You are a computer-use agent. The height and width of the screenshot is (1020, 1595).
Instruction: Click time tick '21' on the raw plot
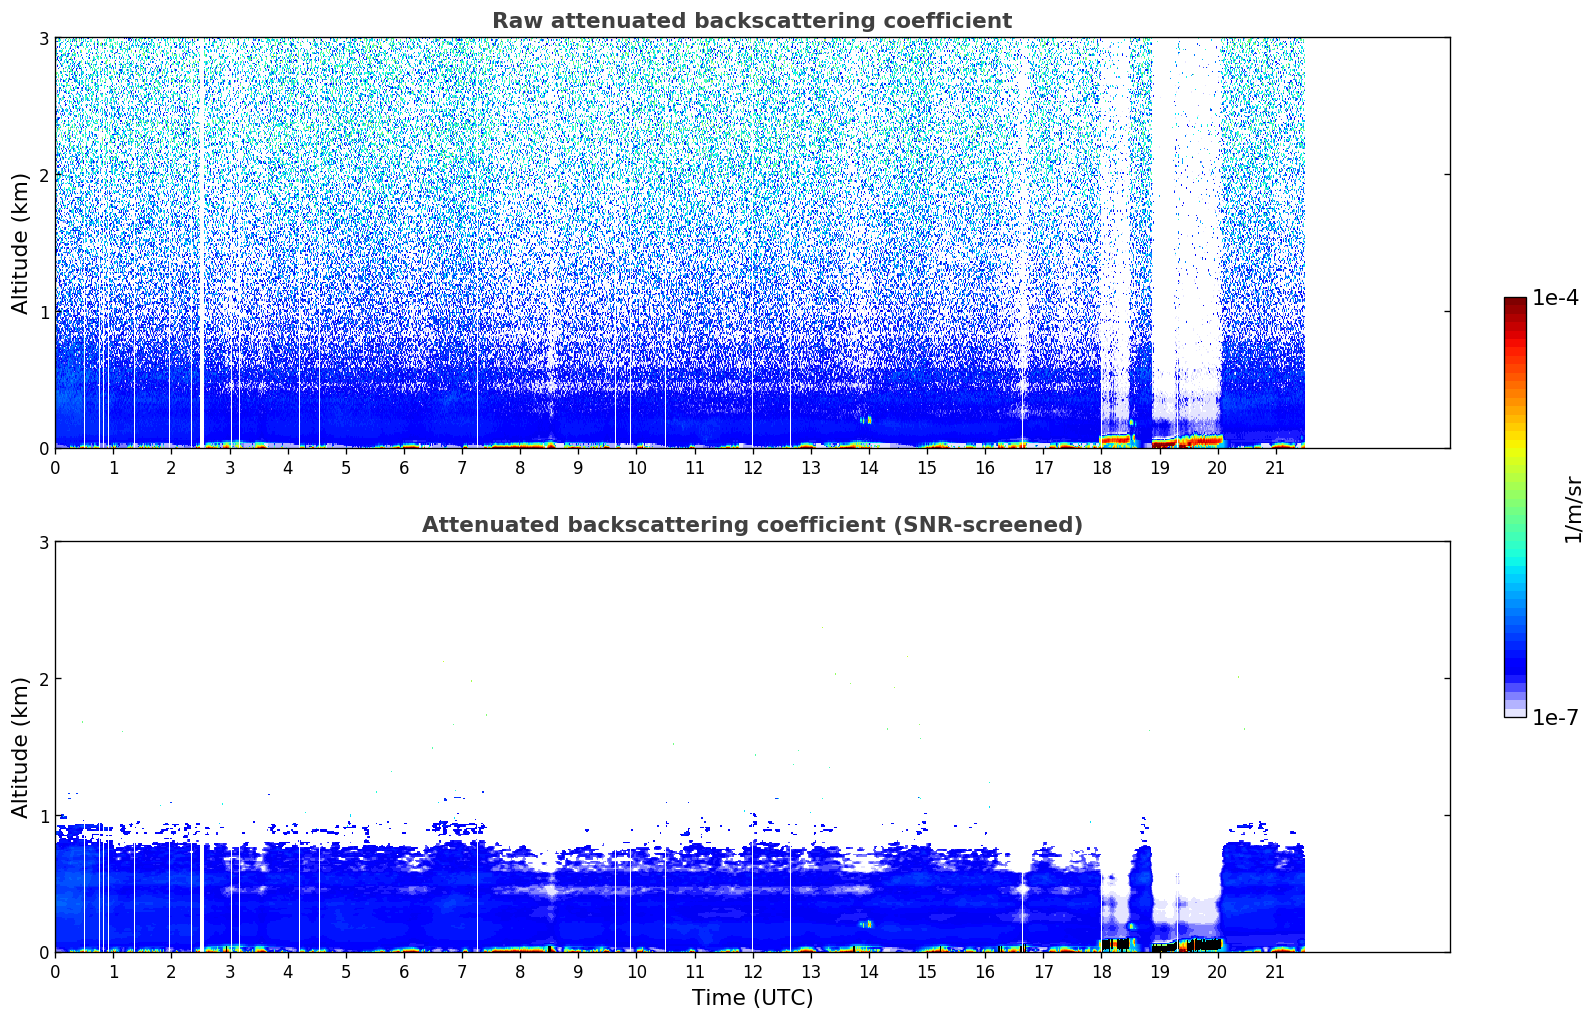click(1275, 467)
